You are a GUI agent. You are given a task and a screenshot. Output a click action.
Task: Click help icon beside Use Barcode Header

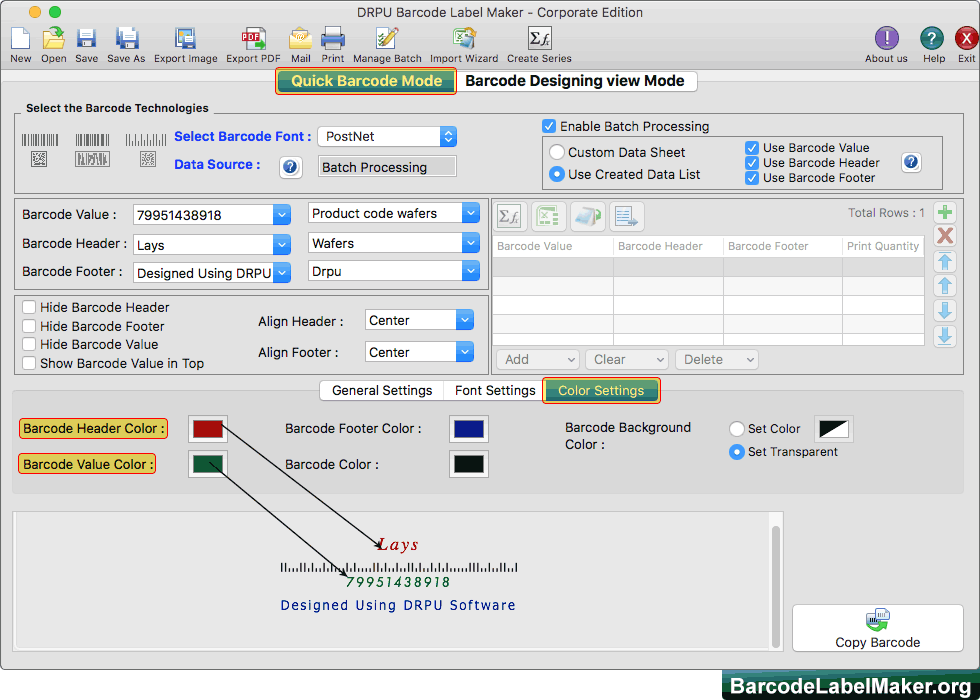911,162
